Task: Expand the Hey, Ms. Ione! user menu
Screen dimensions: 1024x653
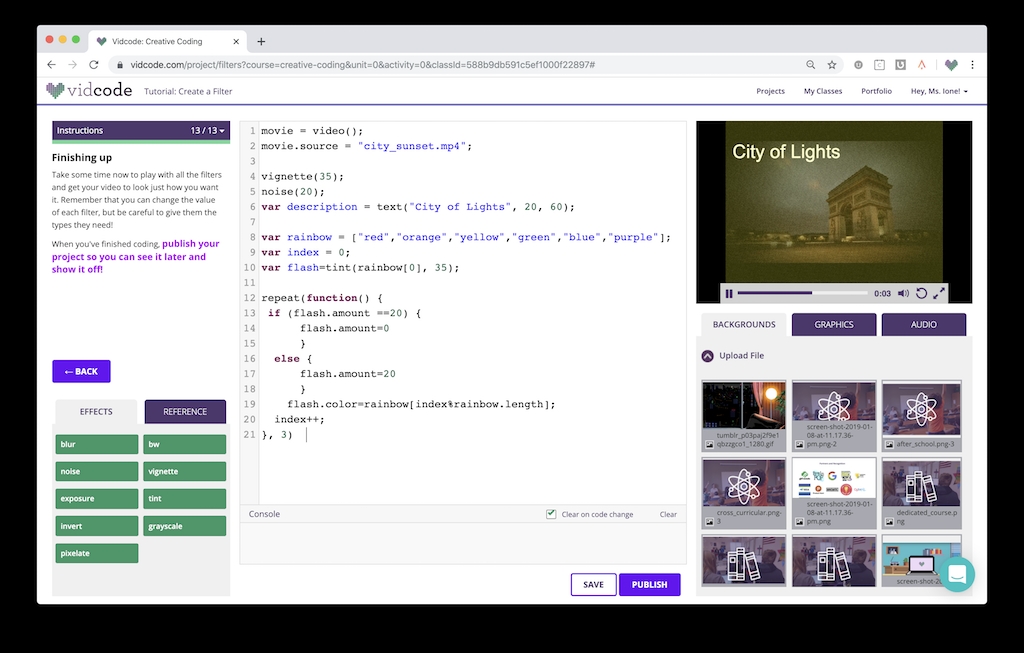Action: (x=938, y=91)
